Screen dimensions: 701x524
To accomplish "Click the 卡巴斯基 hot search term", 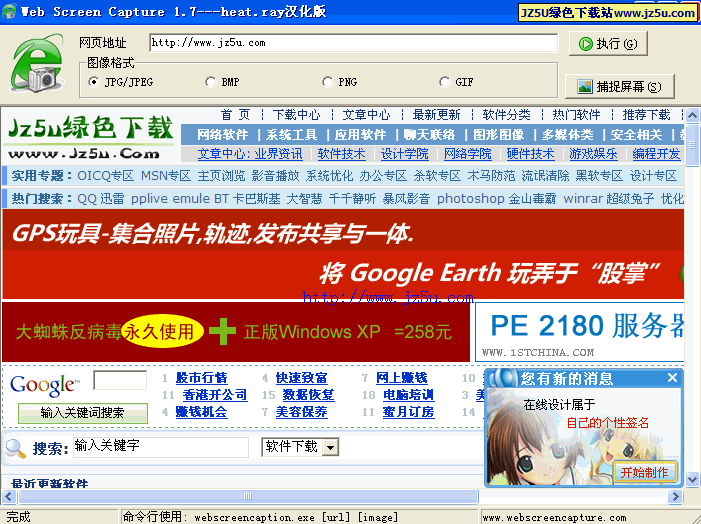I will (x=256, y=198).
